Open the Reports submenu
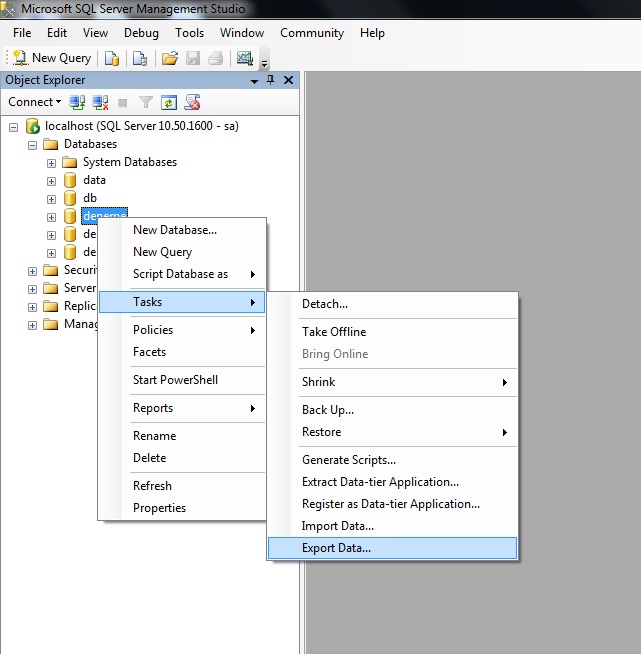Viewport: 641px width, 654px height. [182, 408]
